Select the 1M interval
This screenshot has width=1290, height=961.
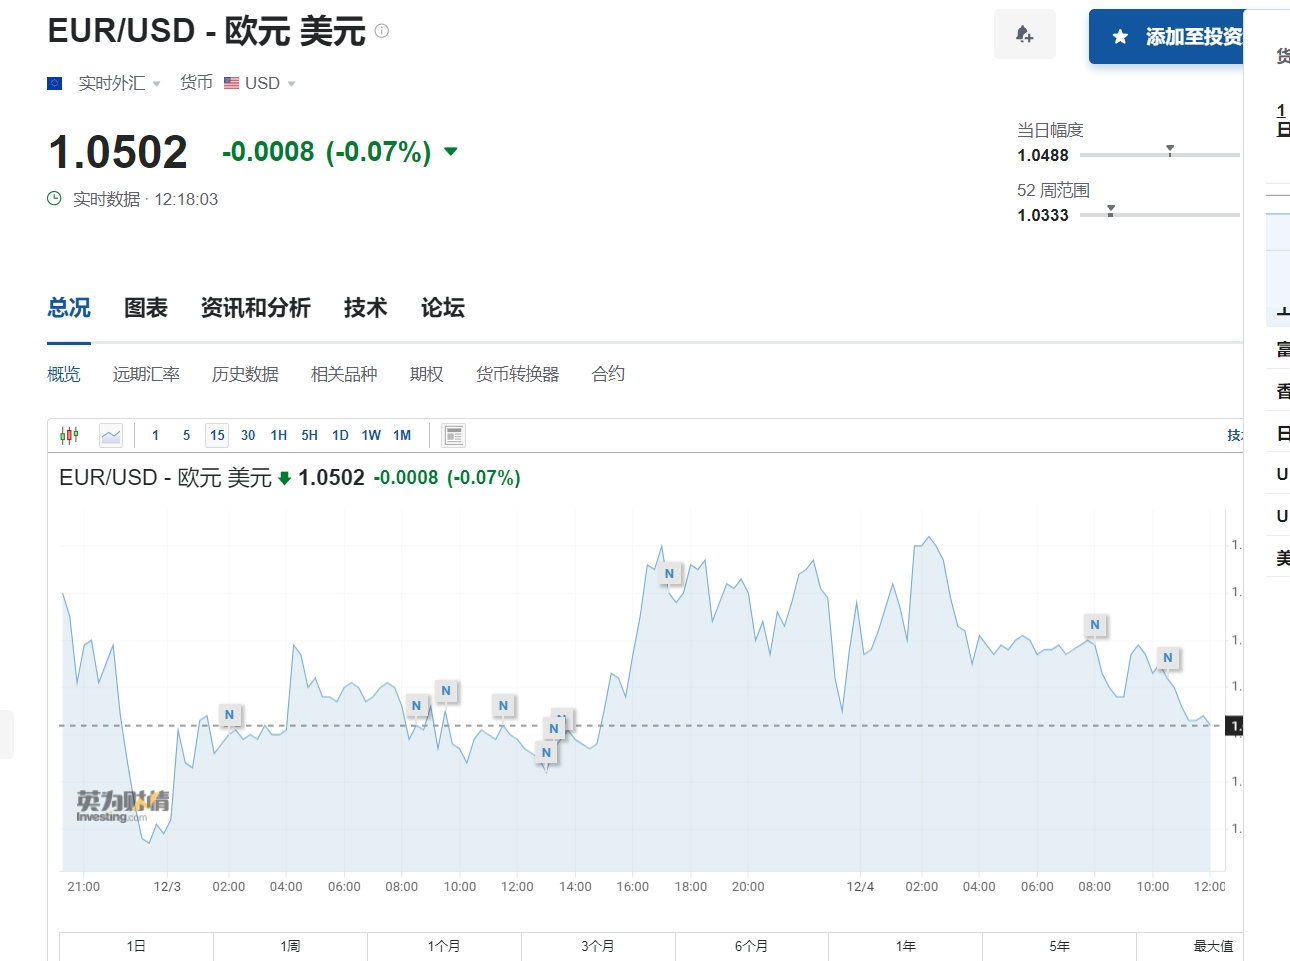point(402,435)
